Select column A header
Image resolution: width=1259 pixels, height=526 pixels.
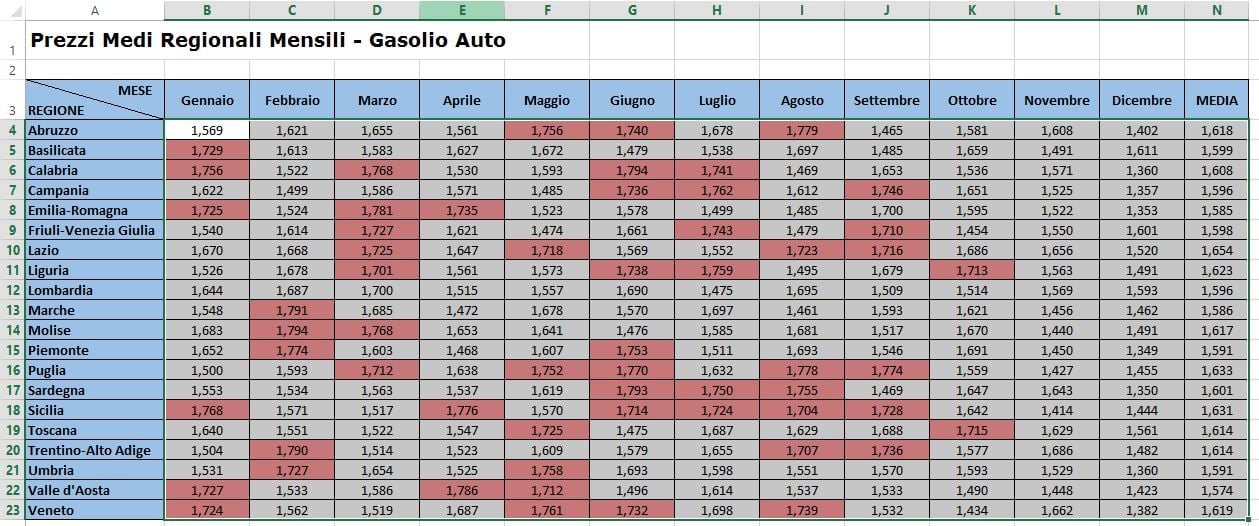click(x=95, y=10)
